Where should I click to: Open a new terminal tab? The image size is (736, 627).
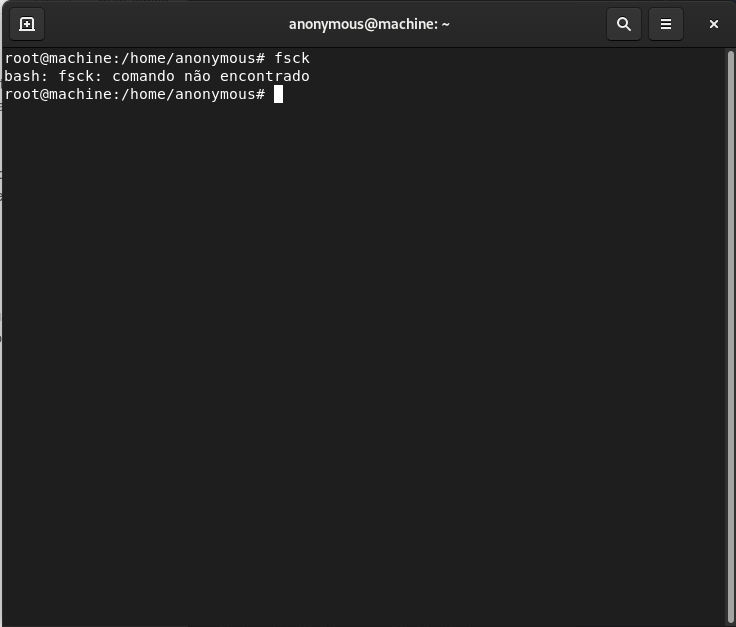click(27, 24)
